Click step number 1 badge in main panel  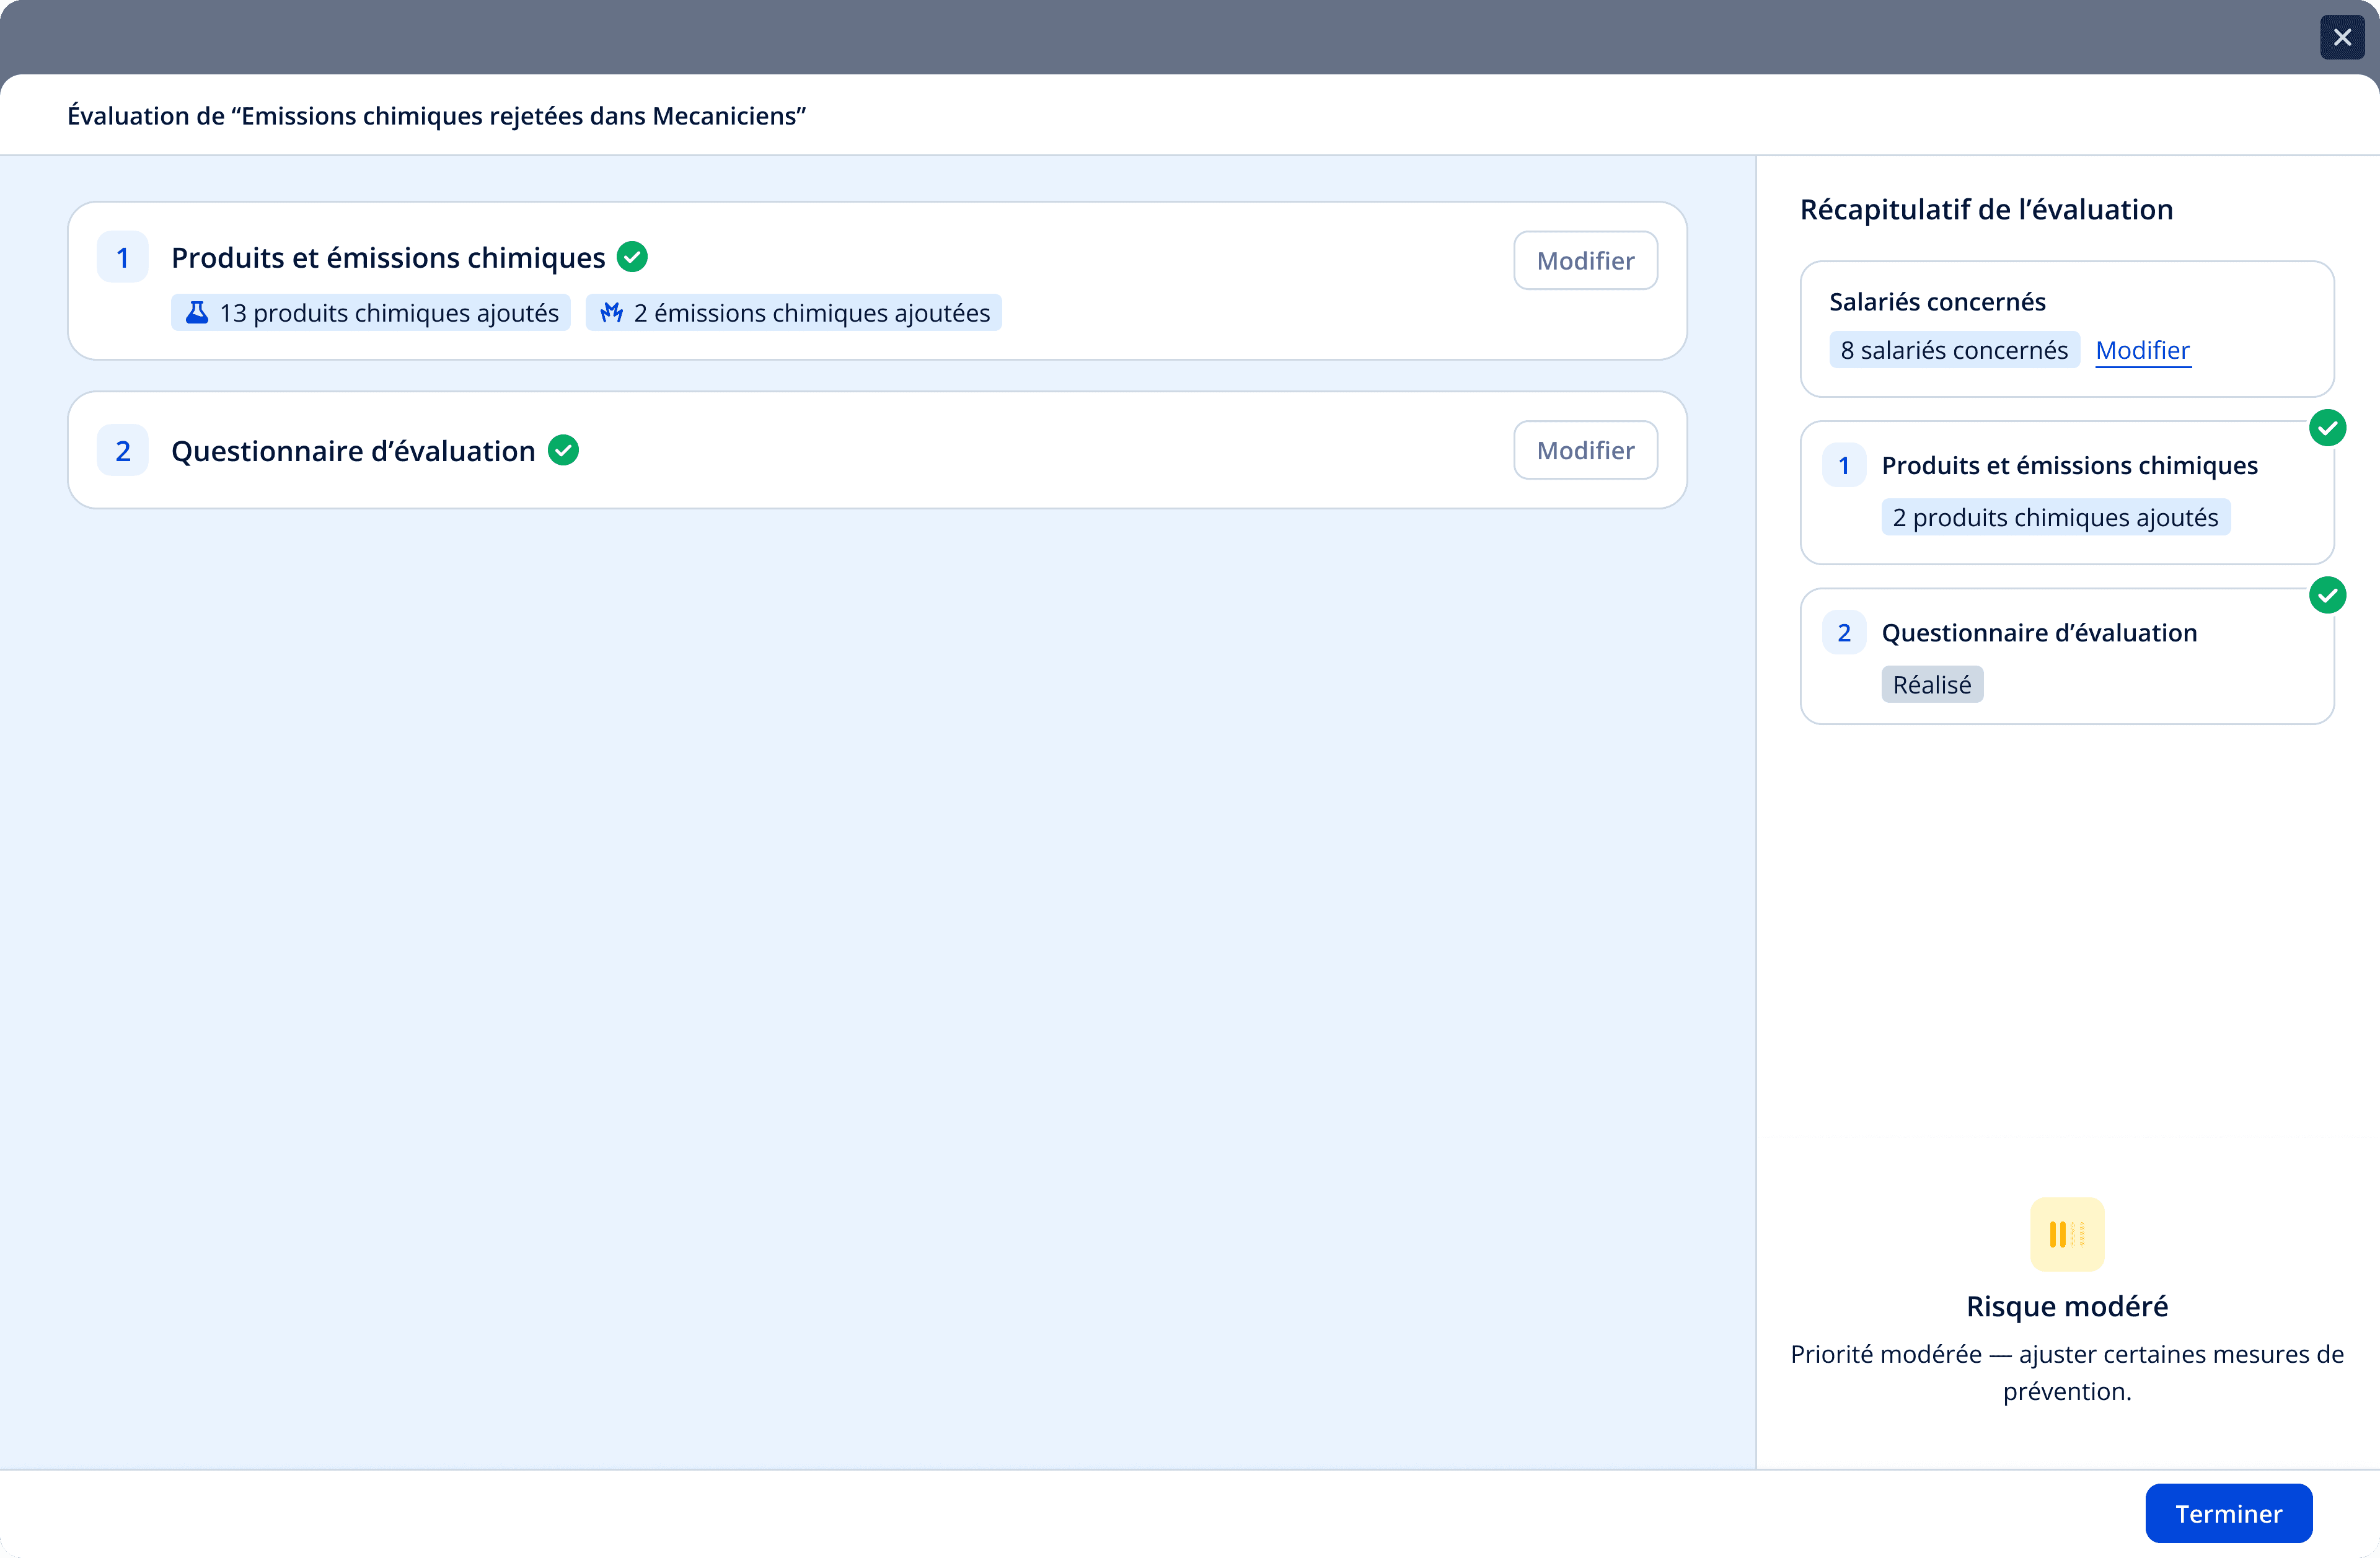pos(123,258)
